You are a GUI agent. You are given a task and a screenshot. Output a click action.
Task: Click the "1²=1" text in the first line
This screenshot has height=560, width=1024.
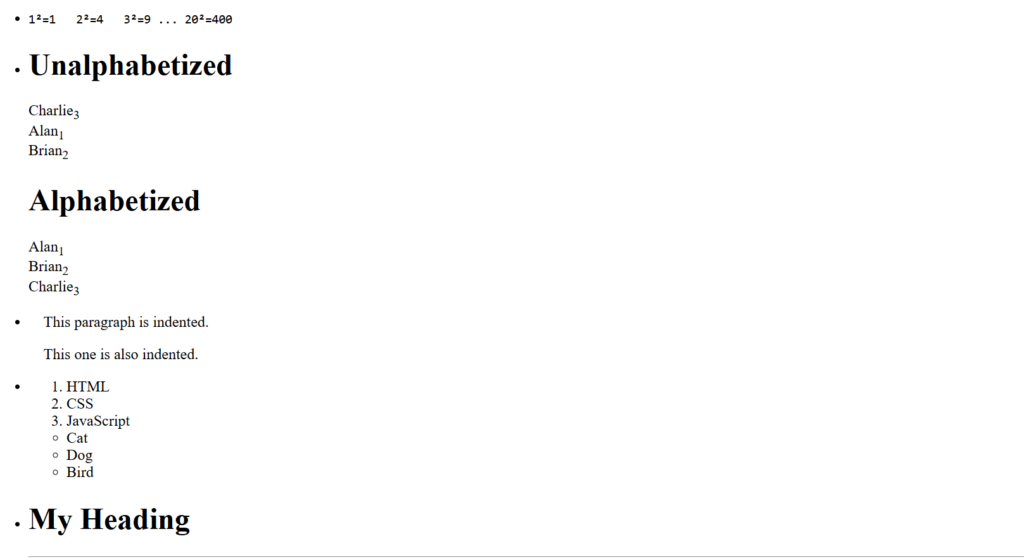point(42,19)
